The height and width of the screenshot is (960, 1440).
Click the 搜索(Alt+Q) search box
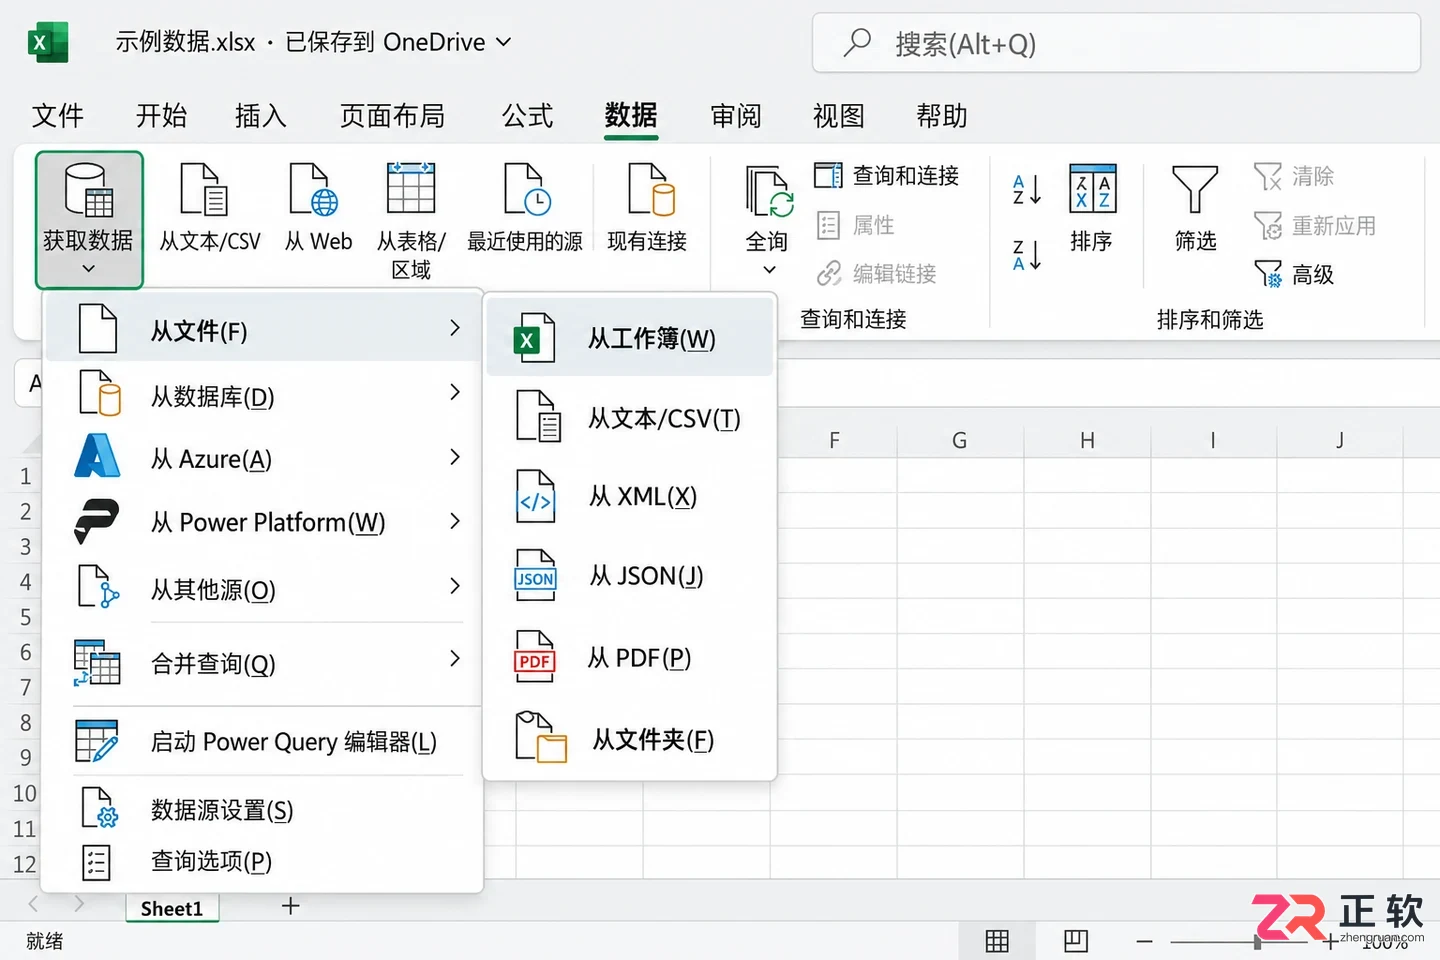(x=1116, y=43)
